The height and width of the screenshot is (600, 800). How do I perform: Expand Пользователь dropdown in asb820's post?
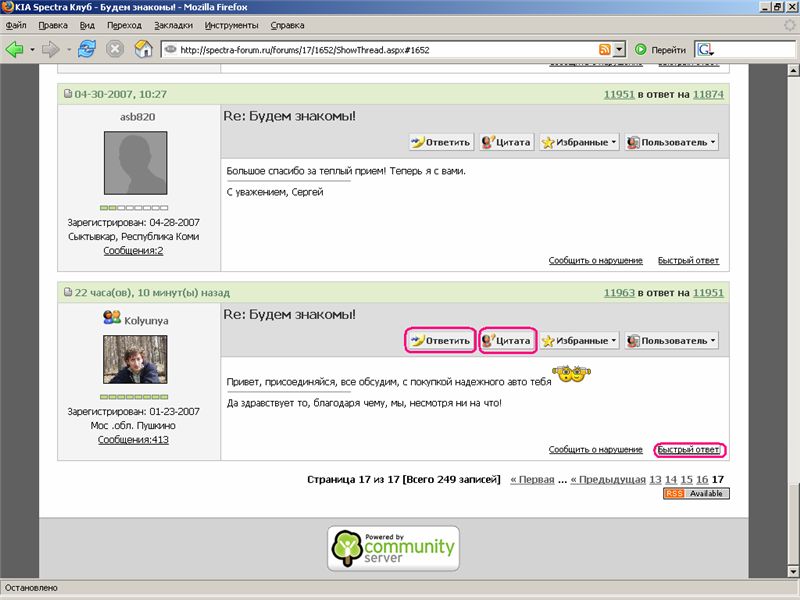(x=671, y=142)
